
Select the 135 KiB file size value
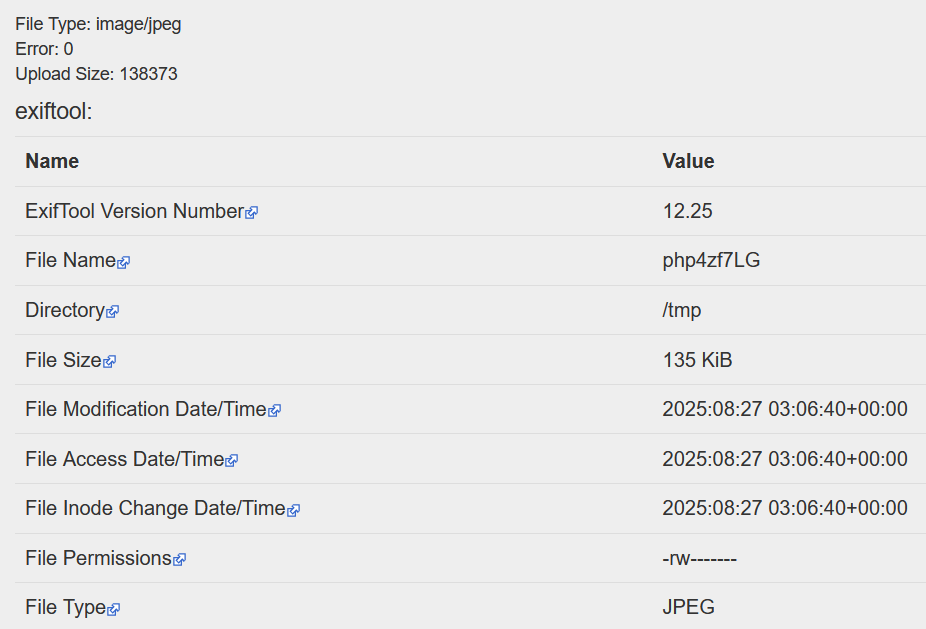697,360
